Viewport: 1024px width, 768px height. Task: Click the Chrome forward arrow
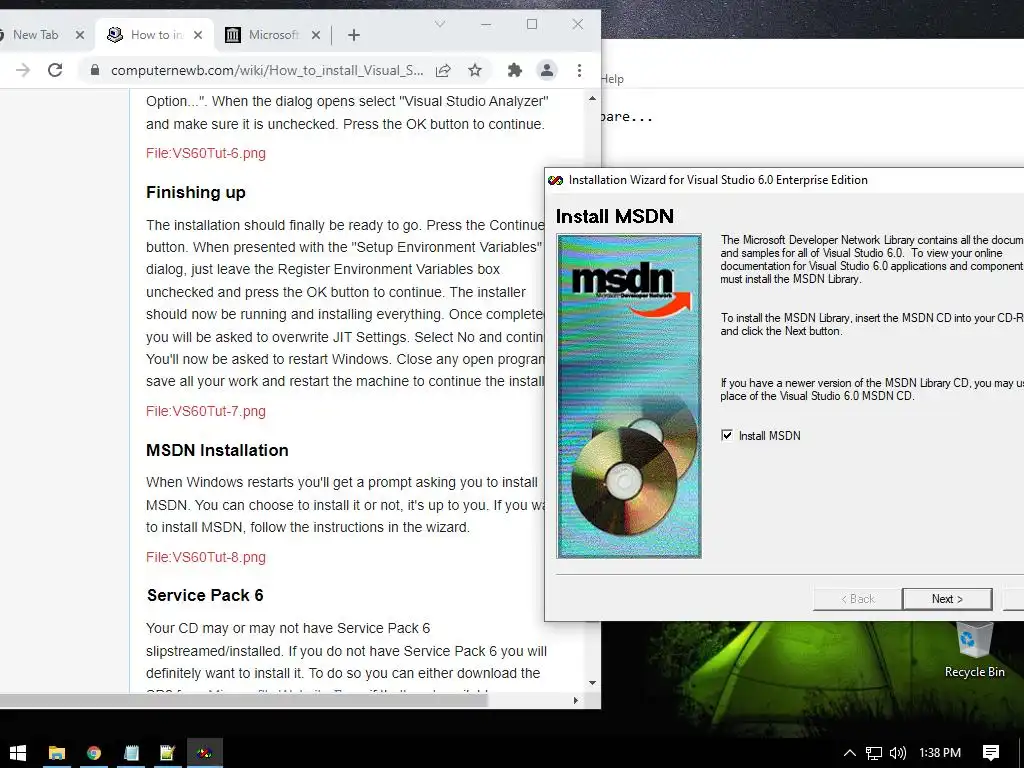point(23,70)
